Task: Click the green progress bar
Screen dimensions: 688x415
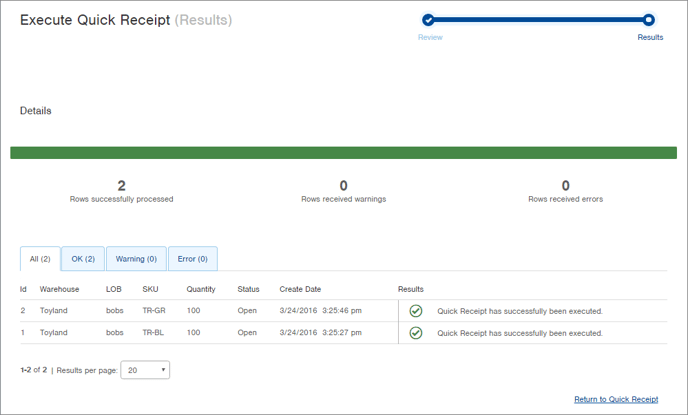Action: pos(343,153)
